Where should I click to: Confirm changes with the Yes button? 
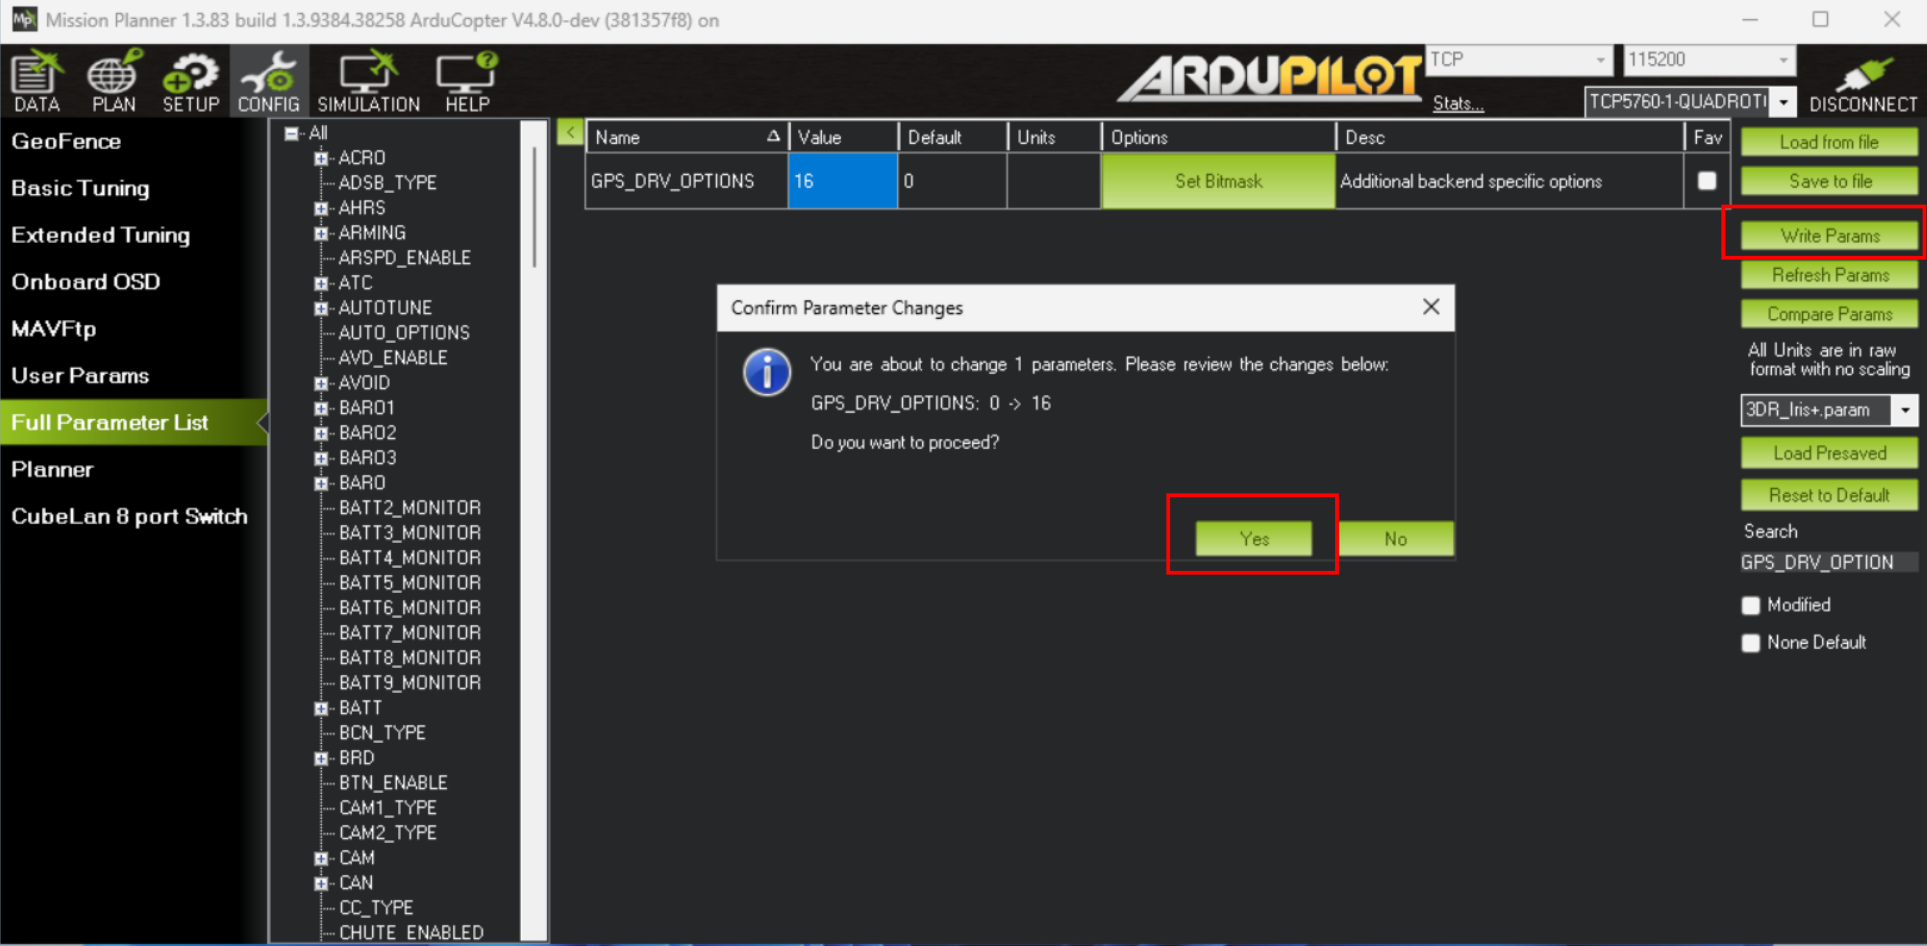1254,539
